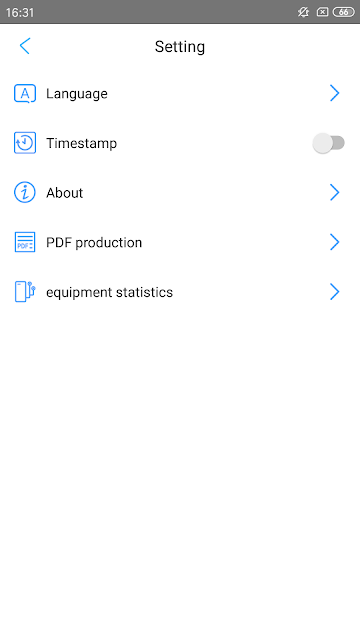The width and height of the screenshot is (360, 640).
Task: Go back using the blue arrow
Action: click(25, 46)
